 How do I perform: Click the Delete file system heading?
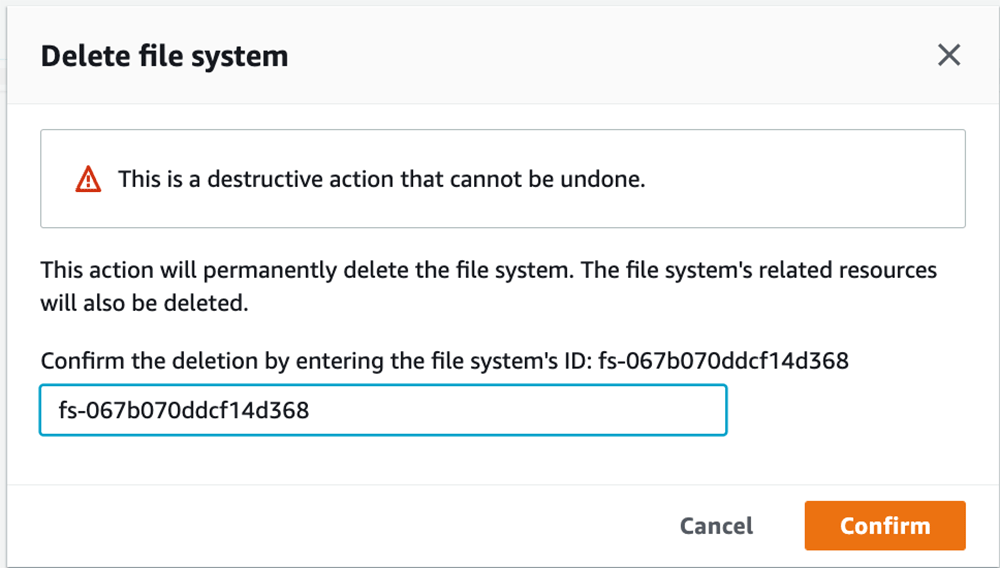(165, 56)
